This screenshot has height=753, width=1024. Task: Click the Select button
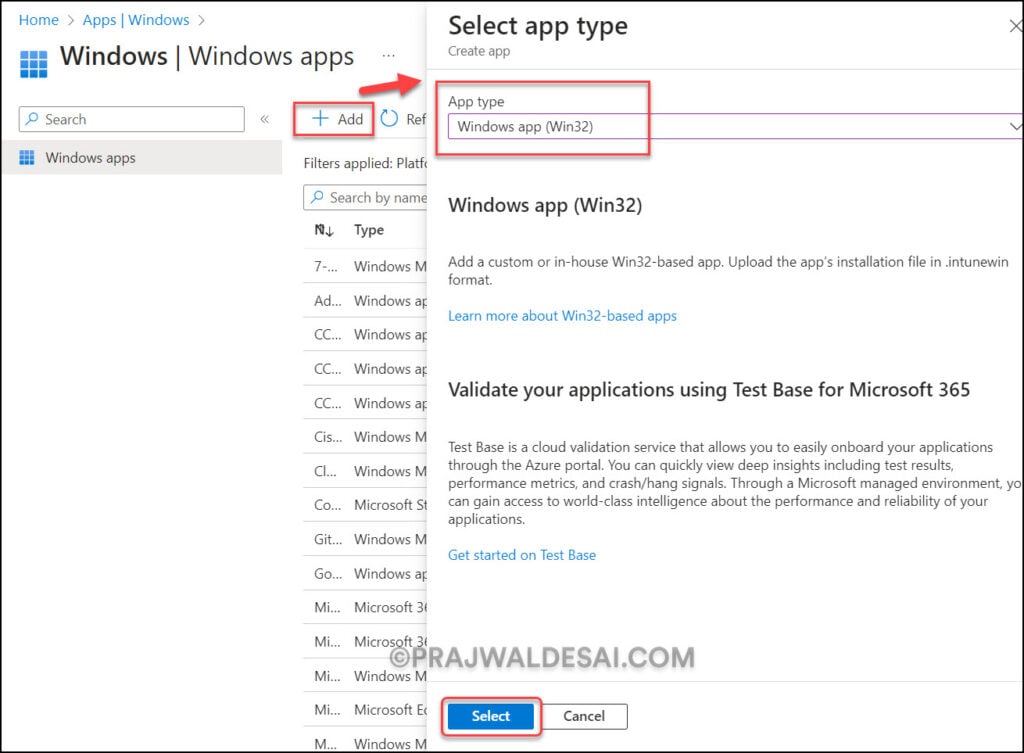(x=490, y=716)
